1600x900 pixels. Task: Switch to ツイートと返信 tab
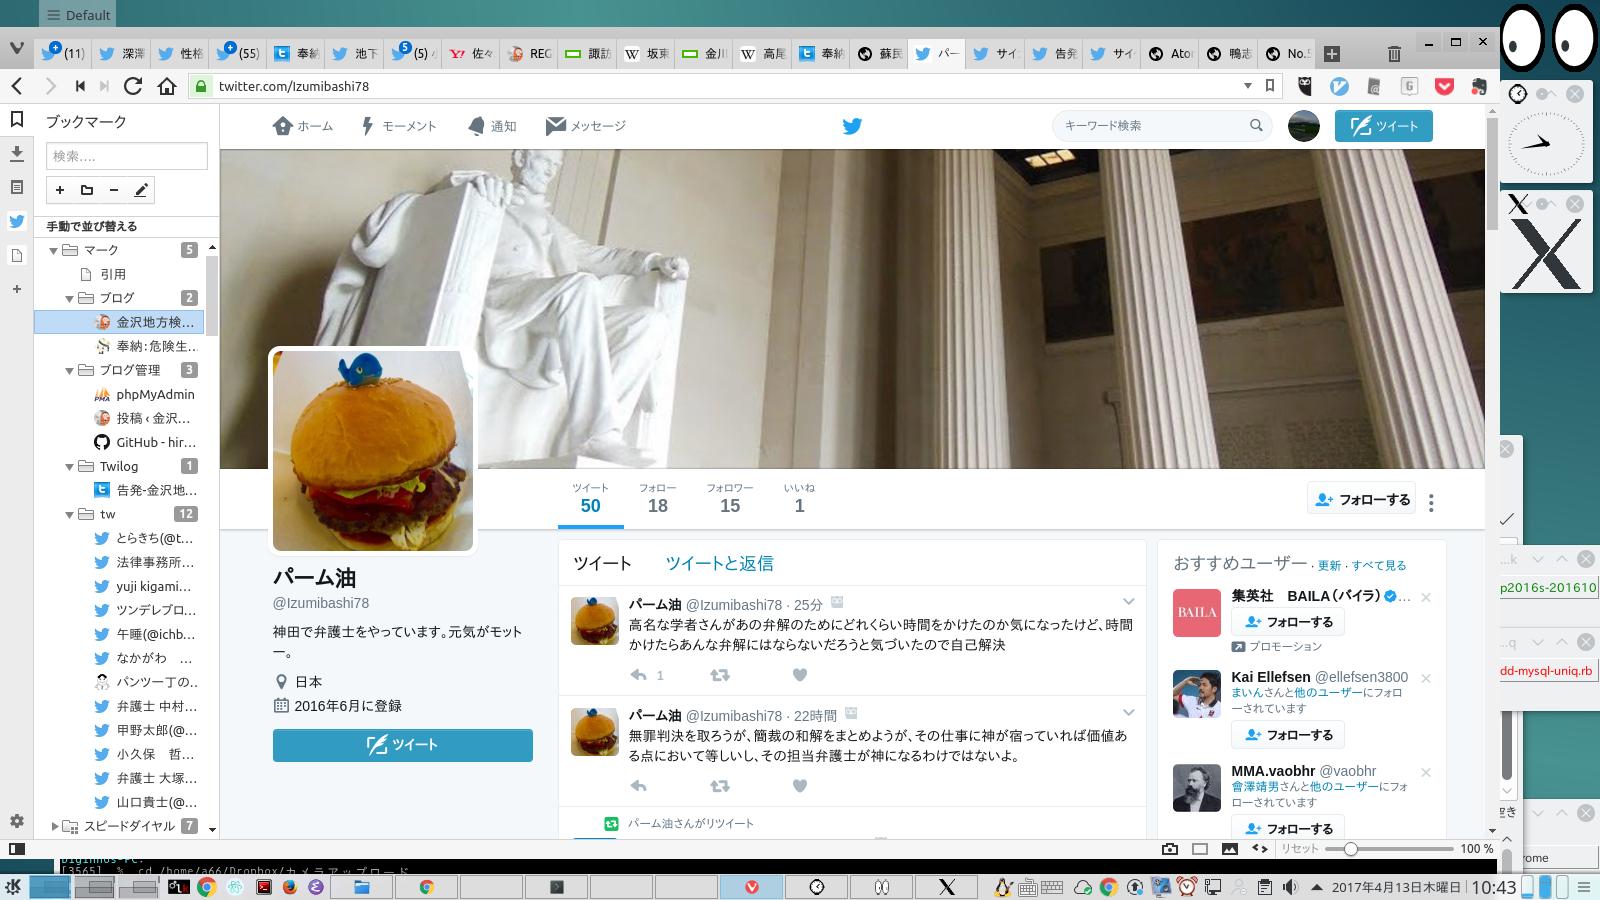tap(720, 563)
